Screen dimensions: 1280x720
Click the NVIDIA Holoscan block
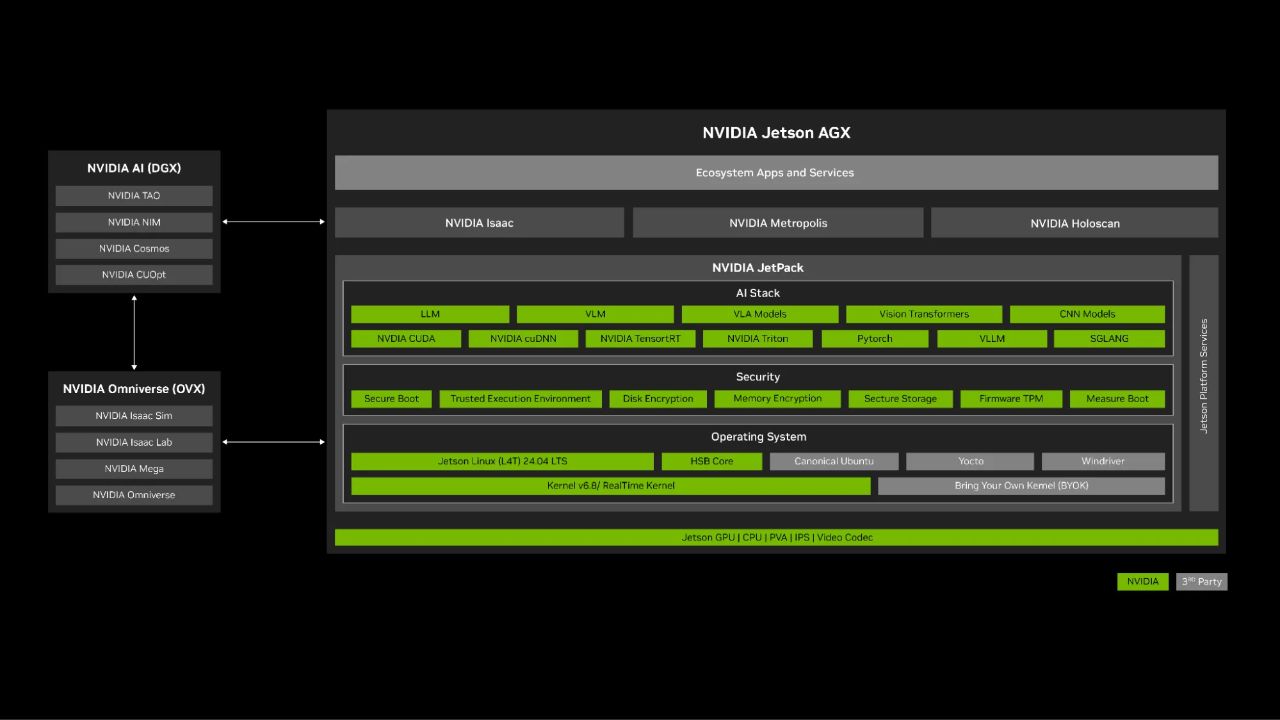(1074, 223)
